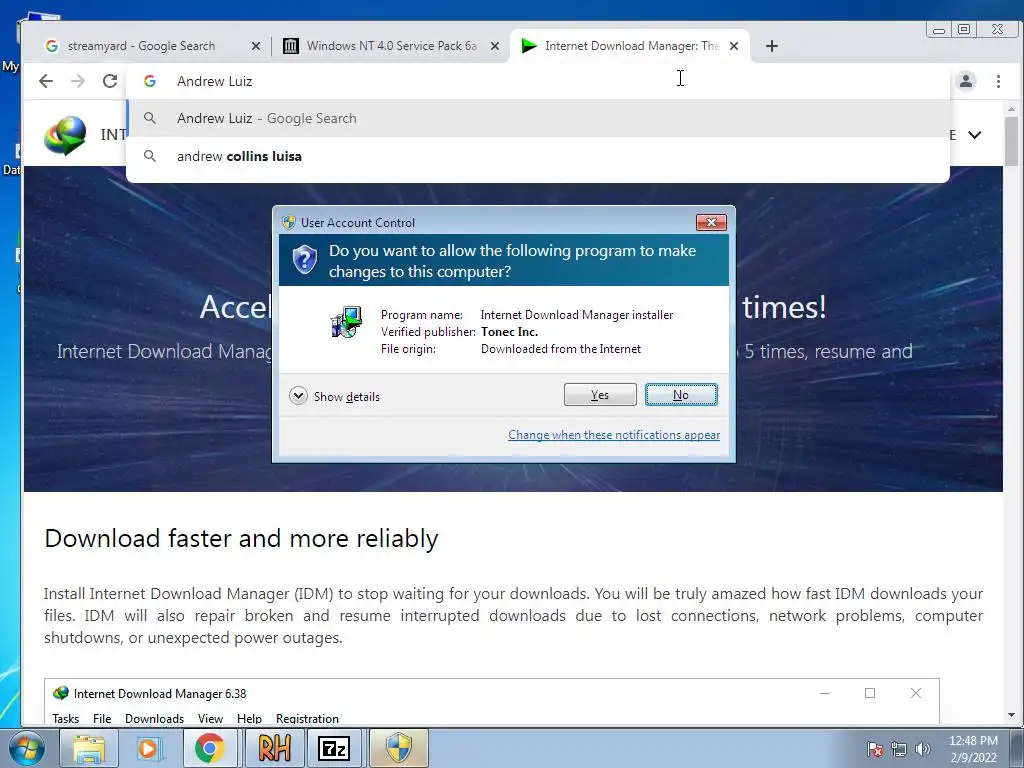
Task: Expand the website menu chevron at right
Action: click(x=974, y=135)
